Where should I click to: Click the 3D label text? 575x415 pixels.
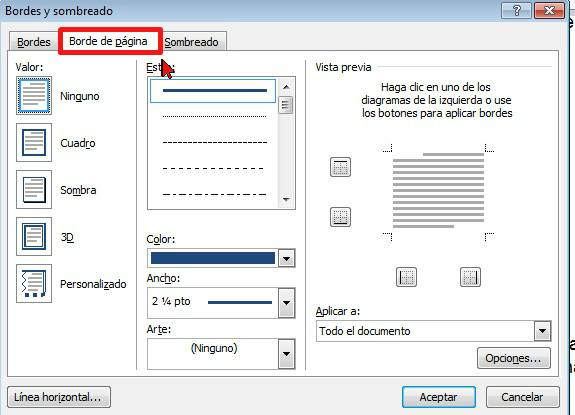67,237
